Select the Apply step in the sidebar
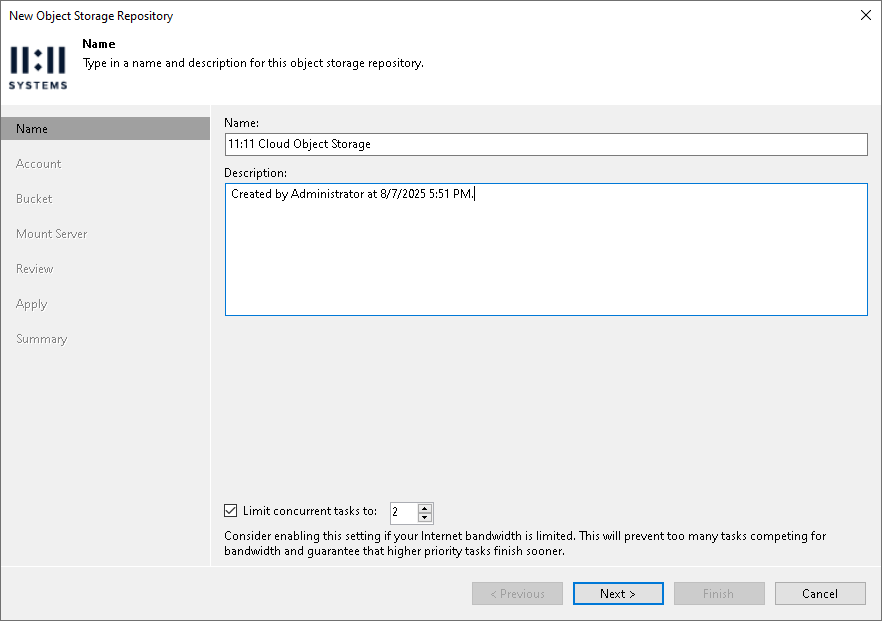This screenshot has height=621, width=882. click(x=32, y=304)
